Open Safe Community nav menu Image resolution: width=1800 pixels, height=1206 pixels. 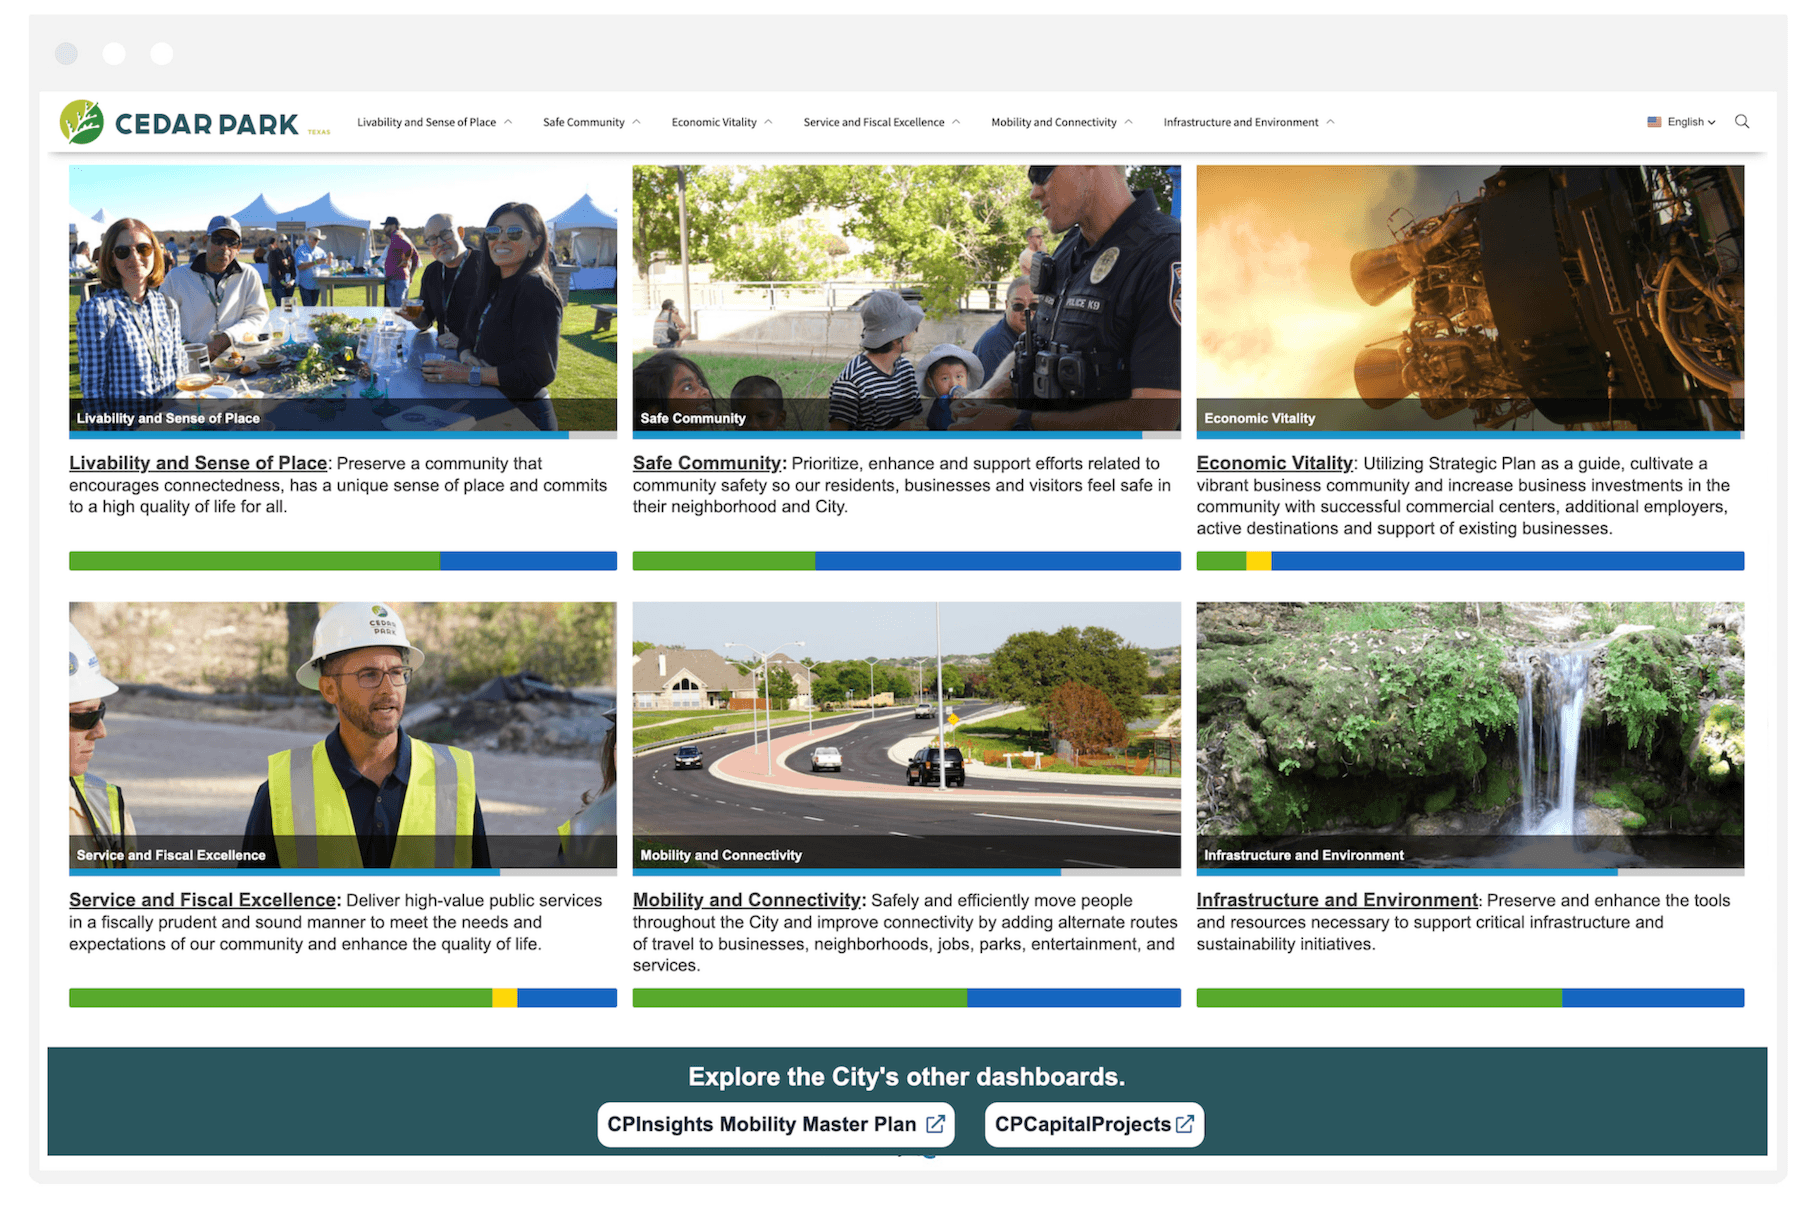coord(583,122)
